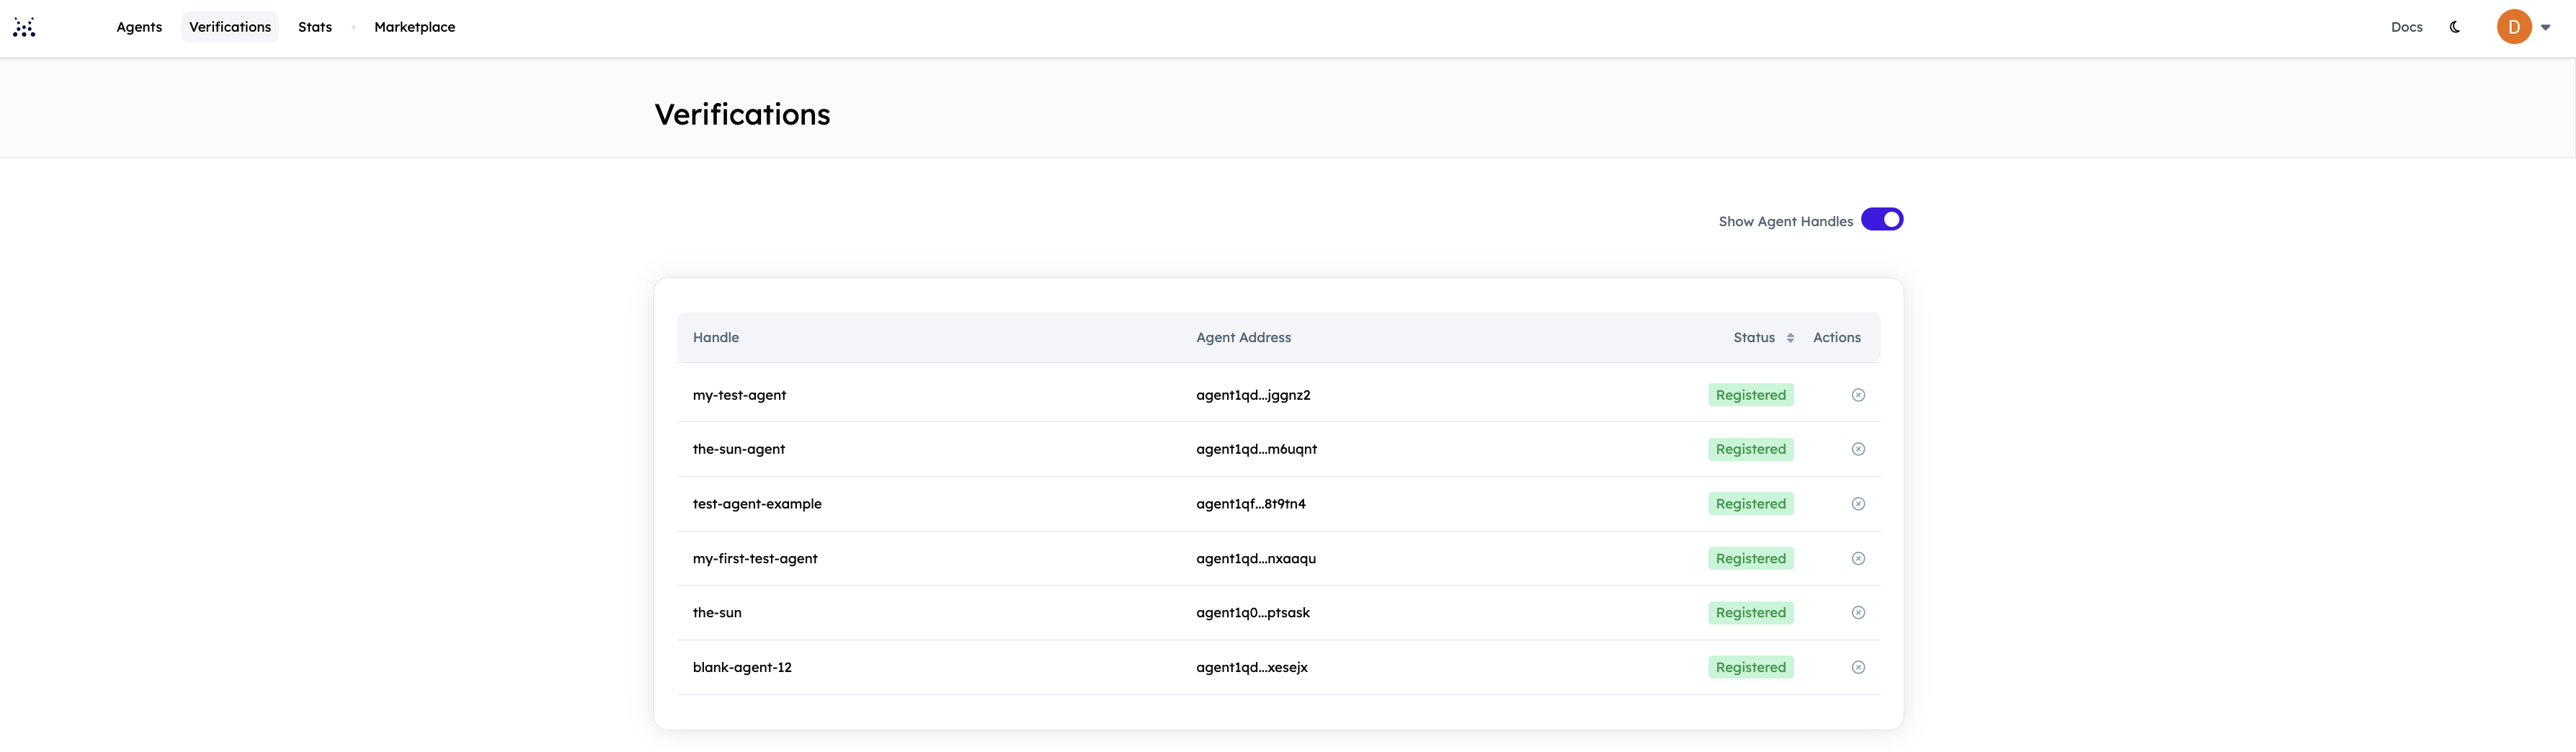Open the user account dropdown arrow
This screenshot has width=2576, height=752.
point(2545,27)
